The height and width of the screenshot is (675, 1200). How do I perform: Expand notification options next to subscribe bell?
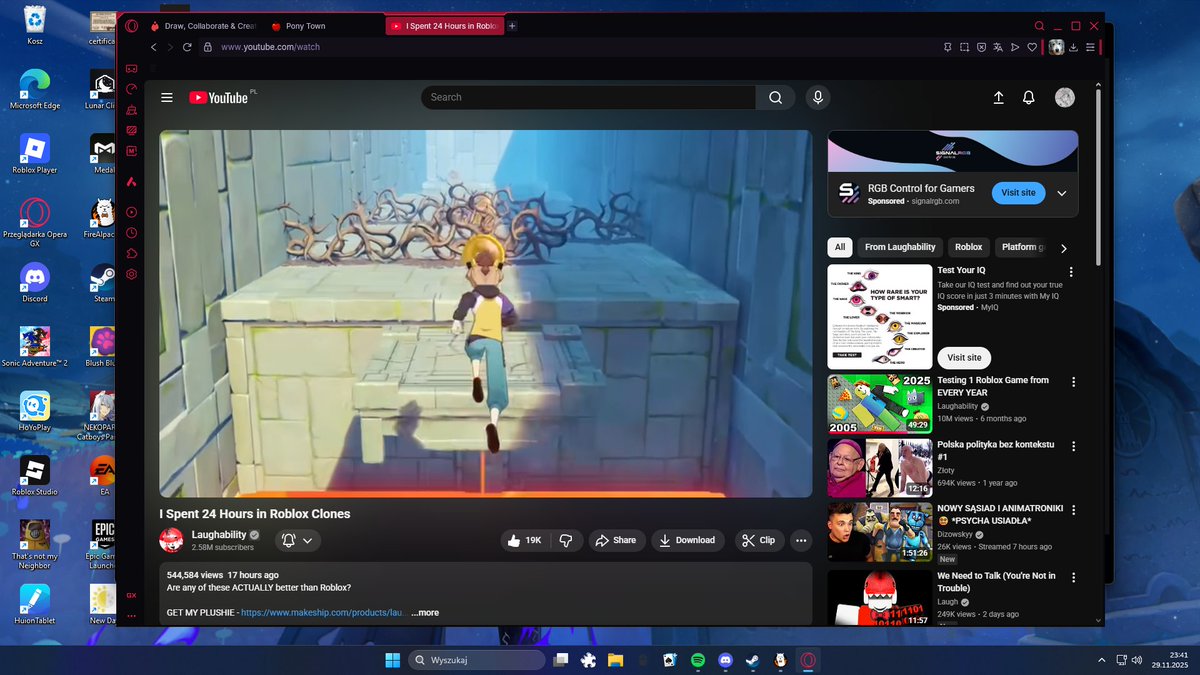[308, 540]
